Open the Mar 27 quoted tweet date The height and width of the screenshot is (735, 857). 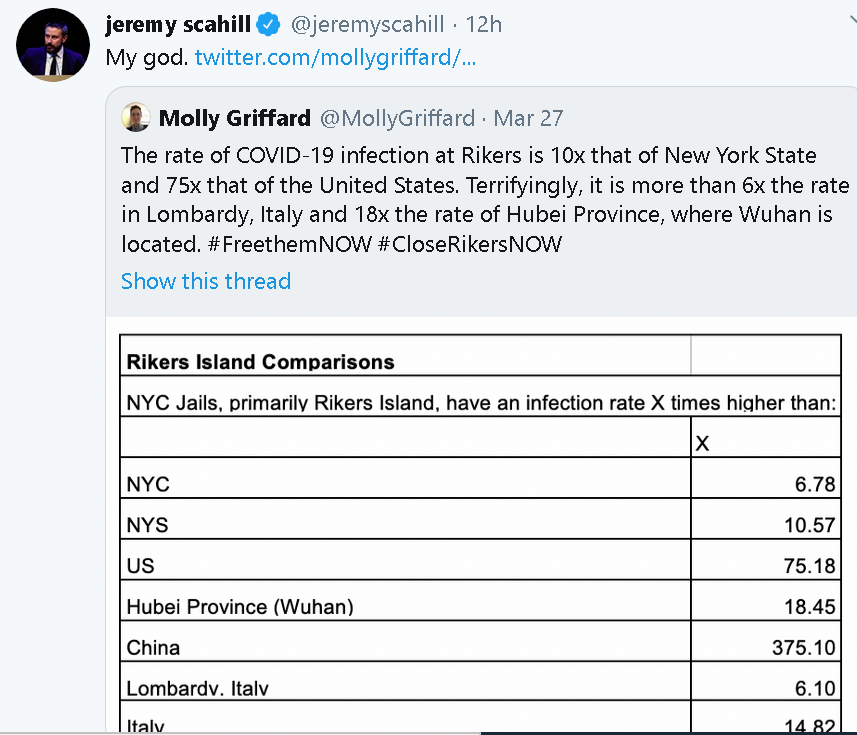[x=528, y=118]
